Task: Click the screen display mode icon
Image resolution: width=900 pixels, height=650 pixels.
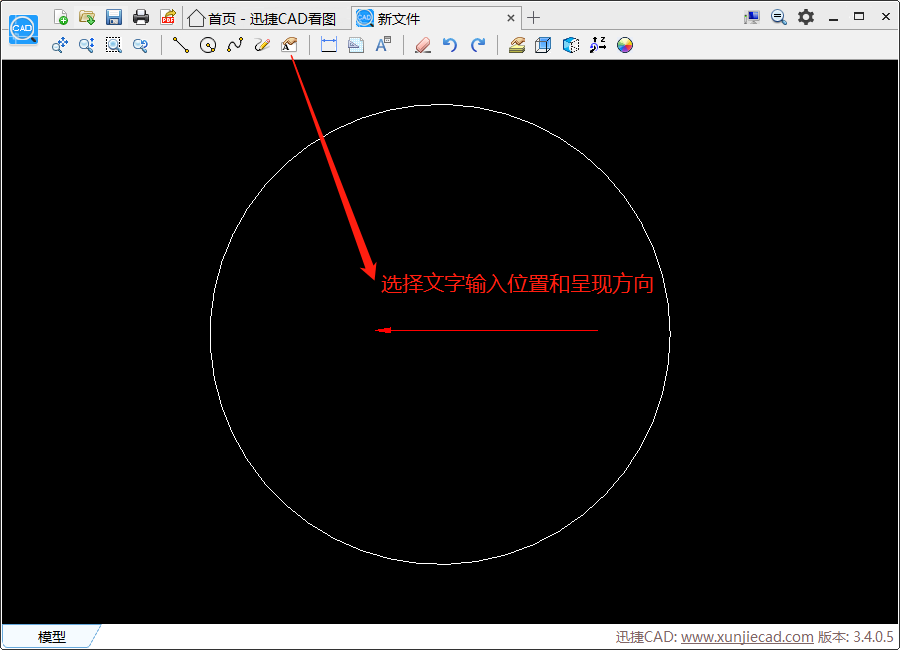Action: 751,17
